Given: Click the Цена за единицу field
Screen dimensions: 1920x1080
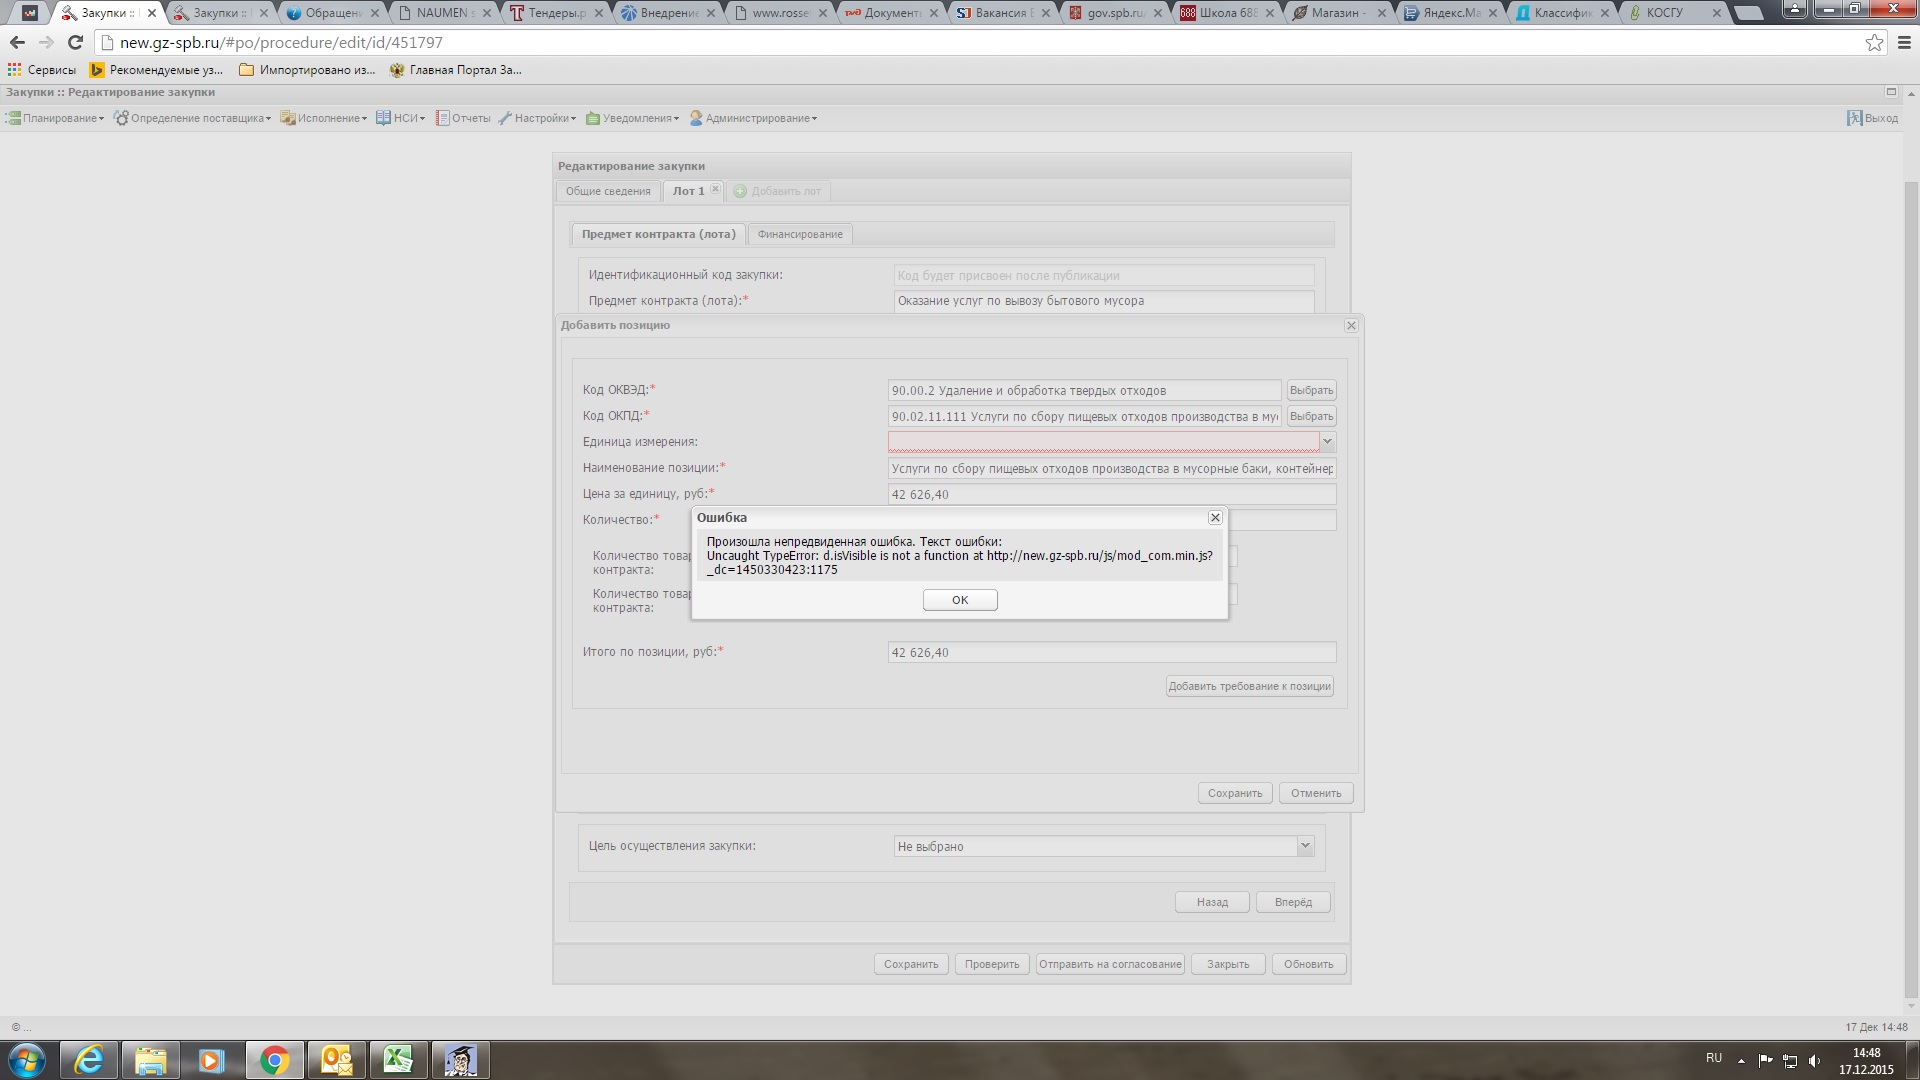Looking at the screenshot, I should click(1112, 494).
